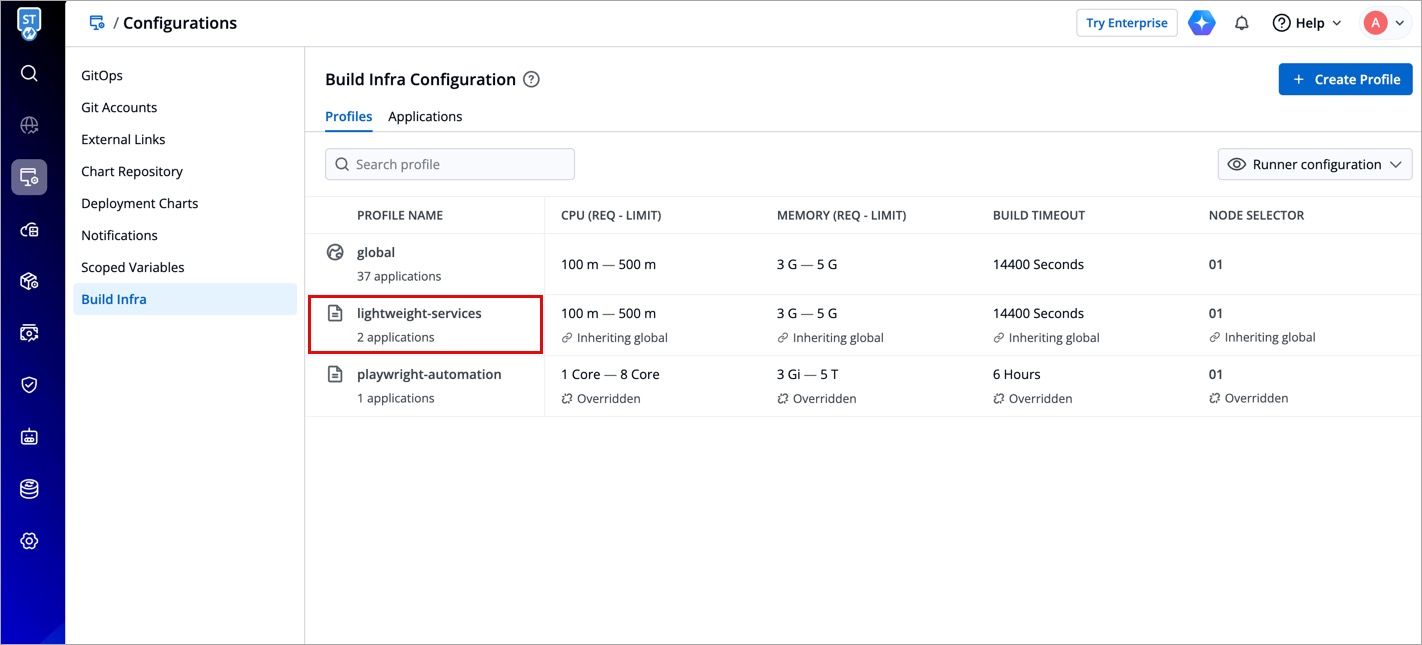Open the blue AI sparkle assistant icon
1422x645 pixels.
point(1202,23)
